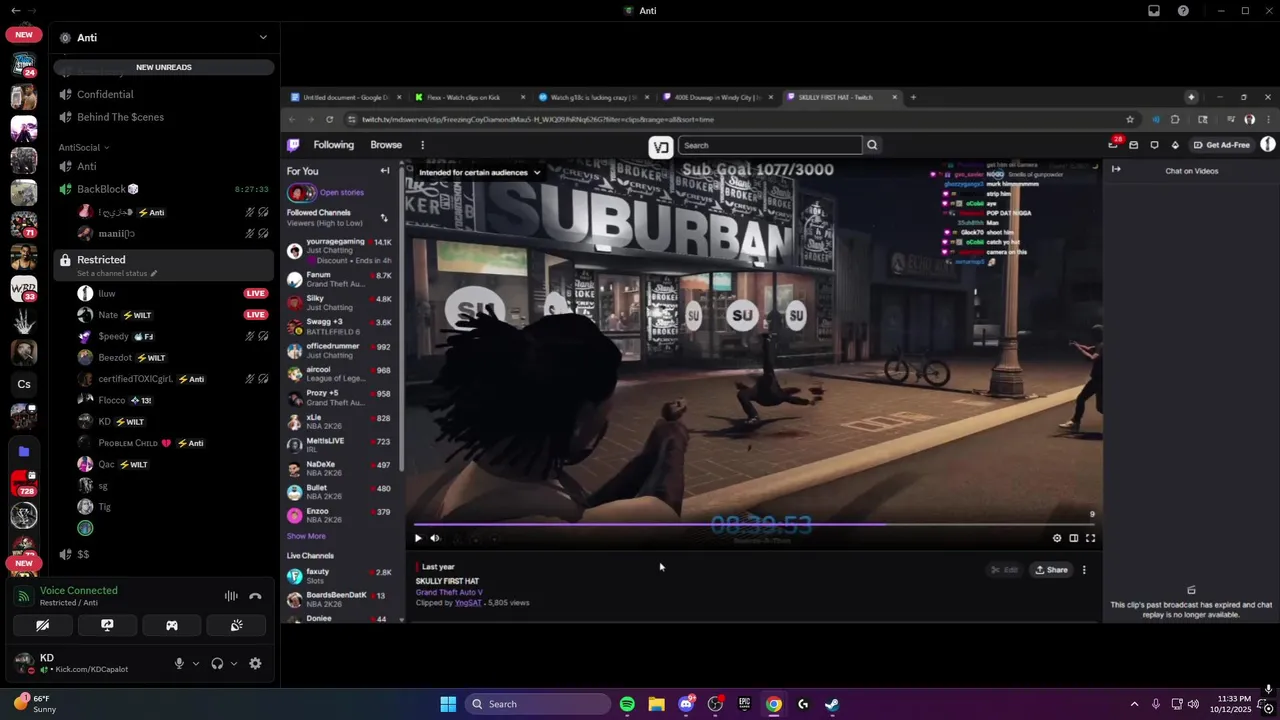Screen dimensions: 1280x720
Task: Click Show More under followed channels
Action: tap(306, 536)
